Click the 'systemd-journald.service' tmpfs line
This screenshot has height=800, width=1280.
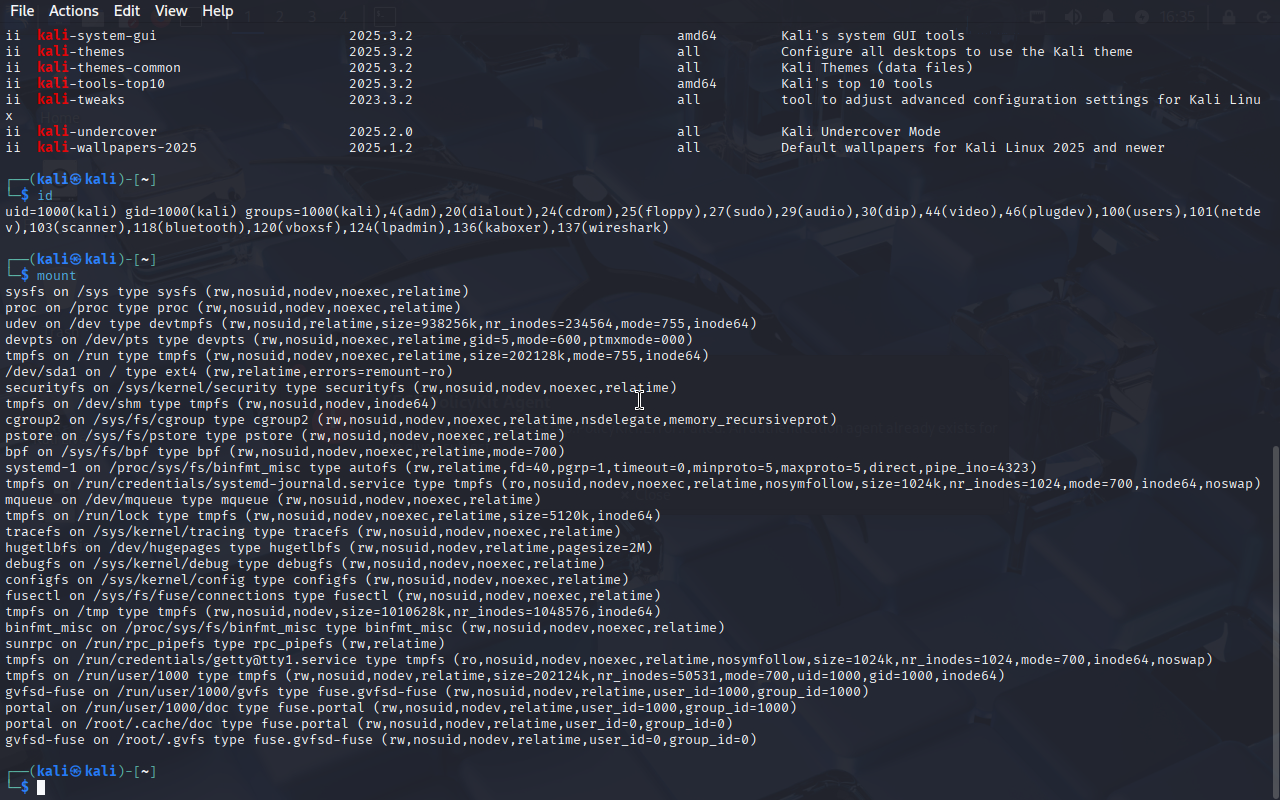pos(633,484)
